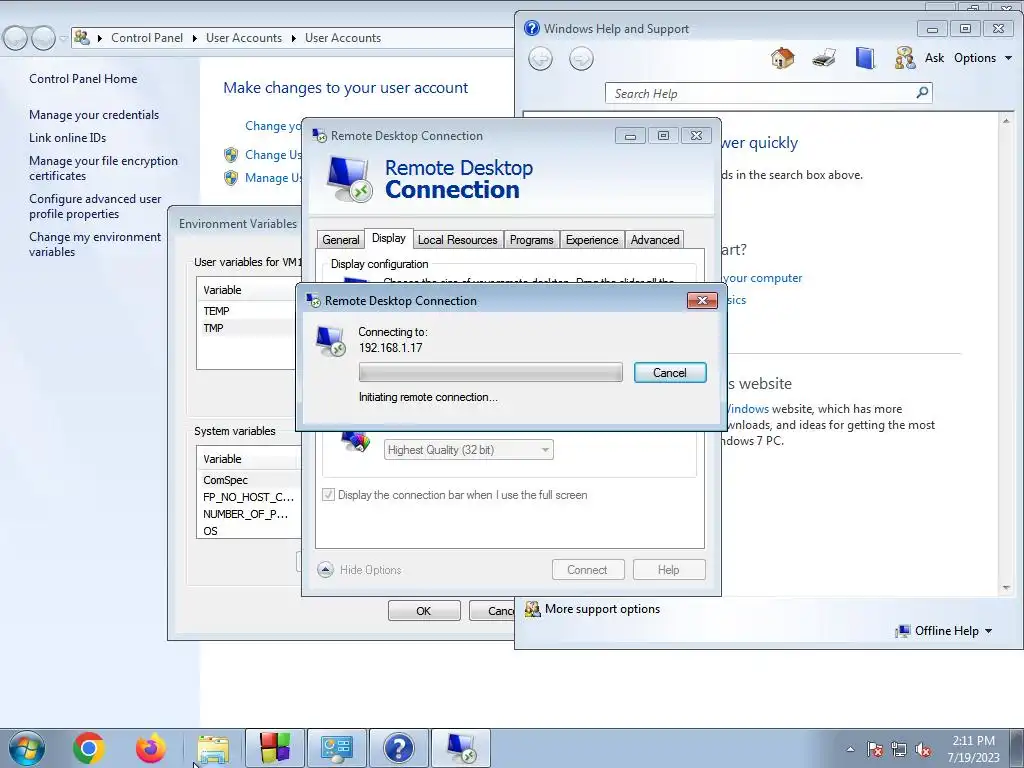Image resolution: width=1024 pixels, height=768 pixels.
Task: Click the Remote Desktop Connection logo icon
Action: tap(349, 178)
